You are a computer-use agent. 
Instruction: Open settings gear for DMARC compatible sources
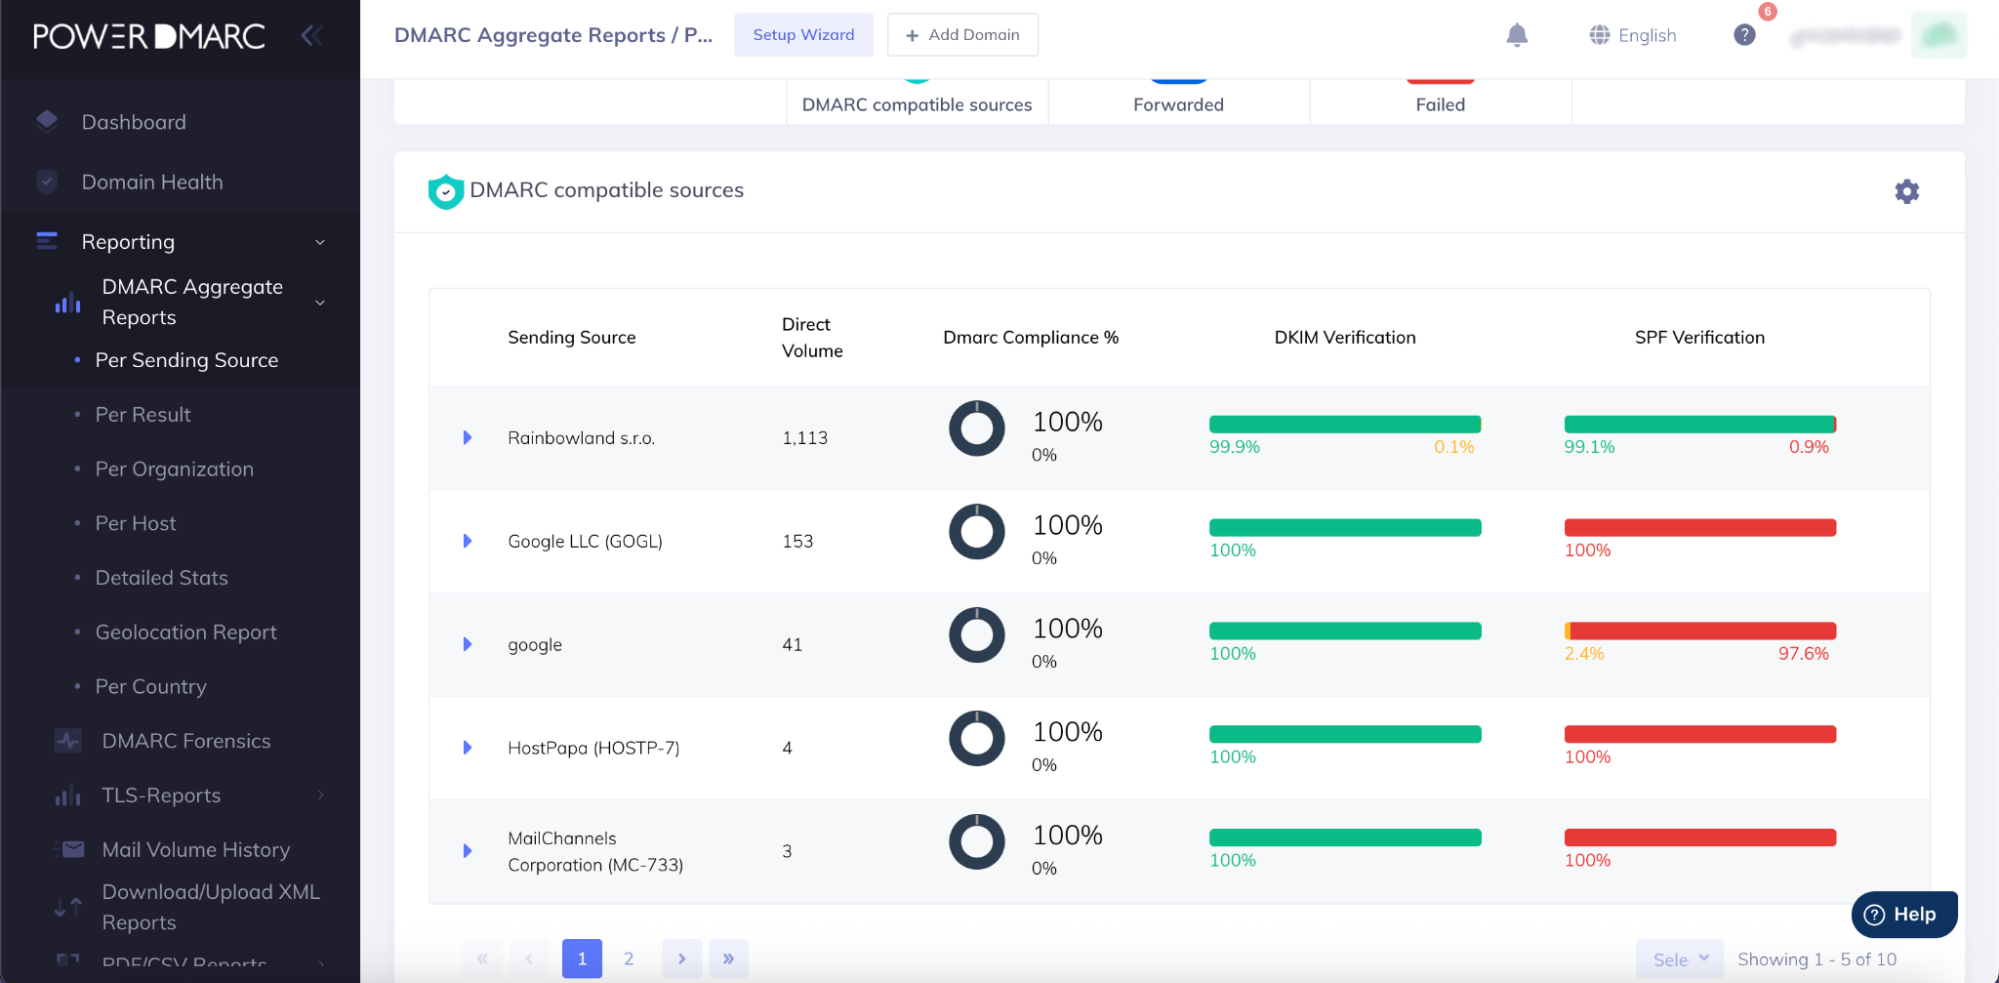[x=1906, y=191]
